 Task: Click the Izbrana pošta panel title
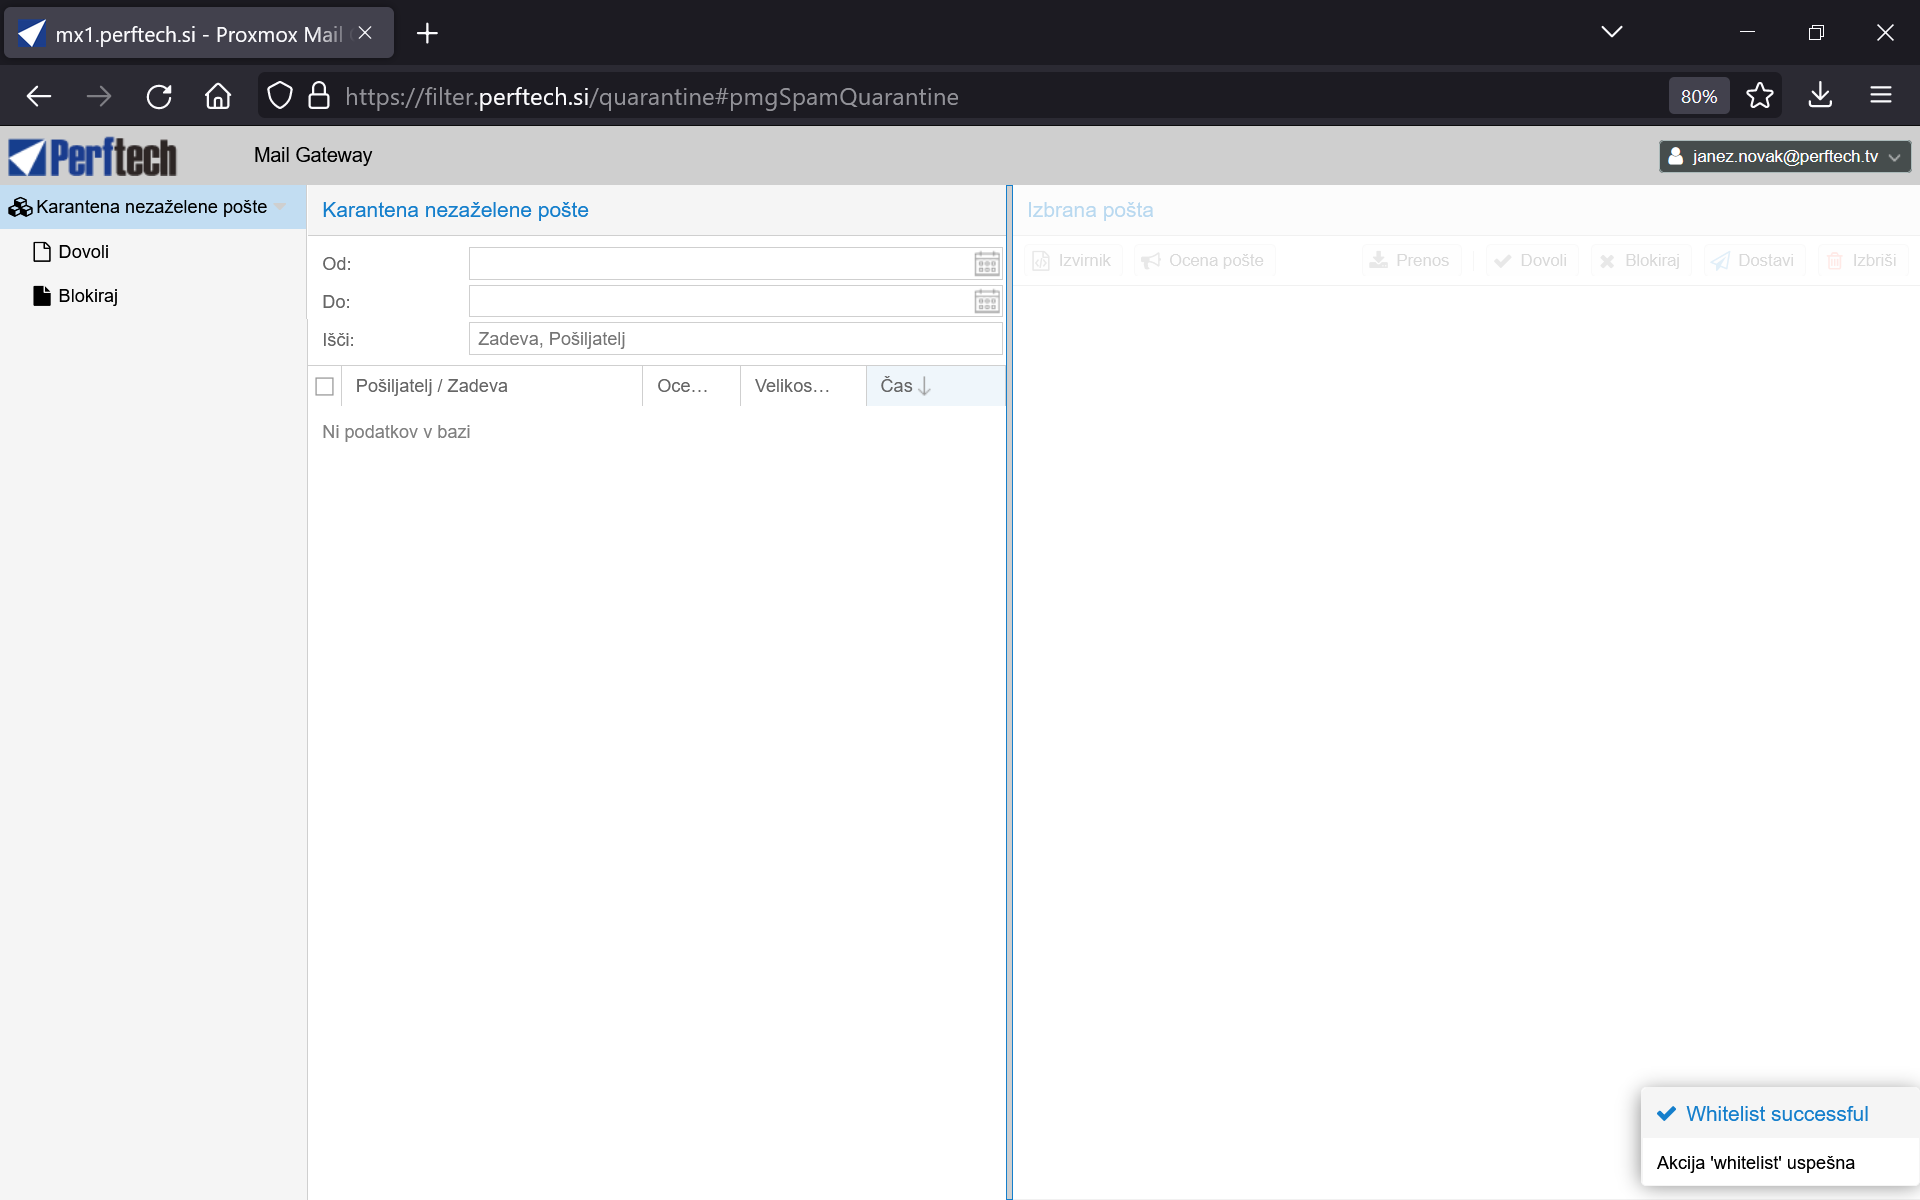click(x=1090, y=210)
